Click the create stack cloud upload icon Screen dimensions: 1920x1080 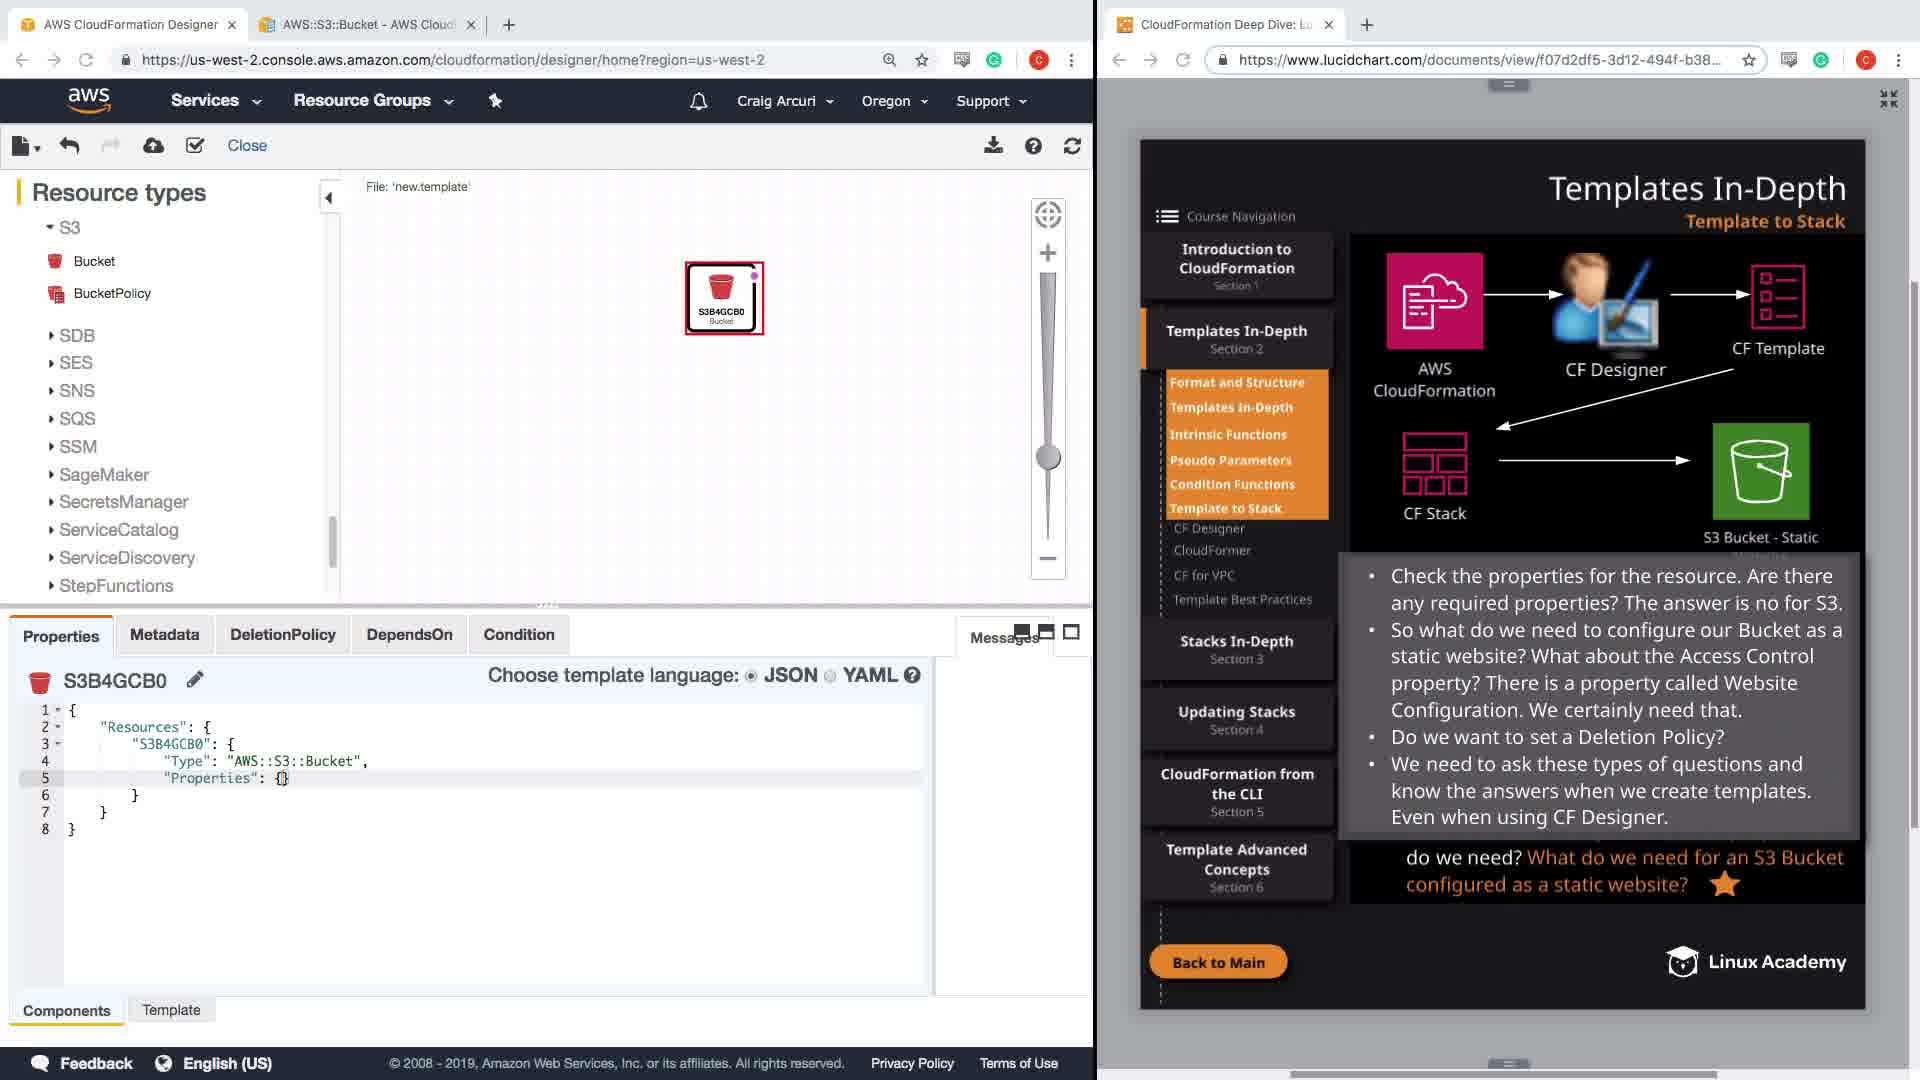(x=153, y=146)
